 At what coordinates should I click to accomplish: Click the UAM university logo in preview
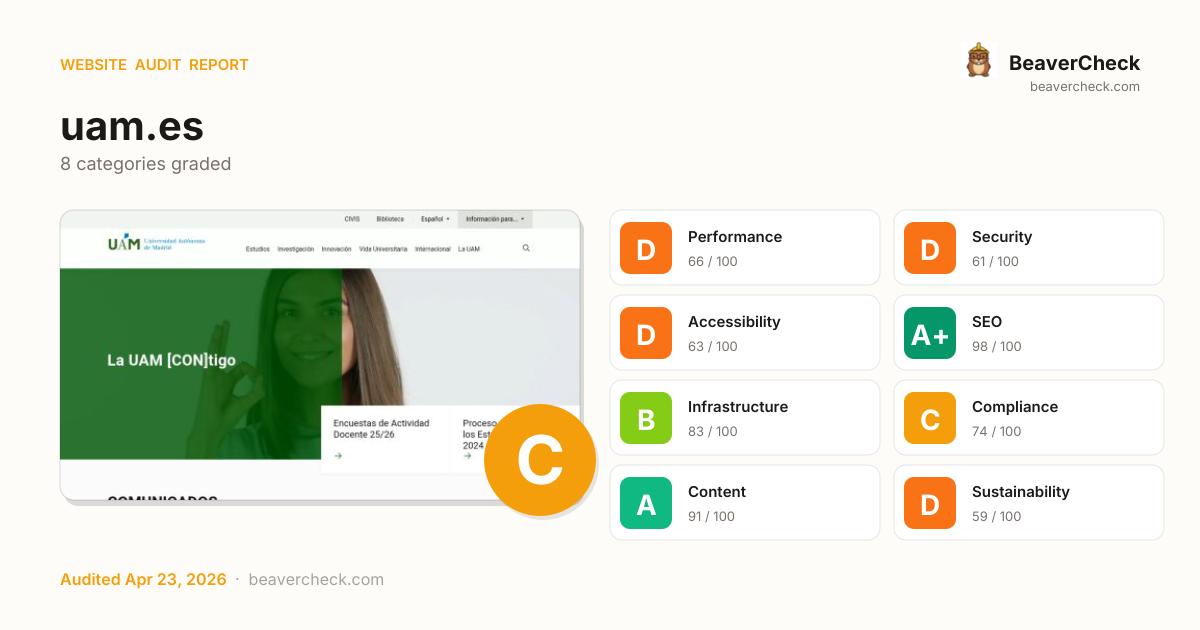coord(156,243)
